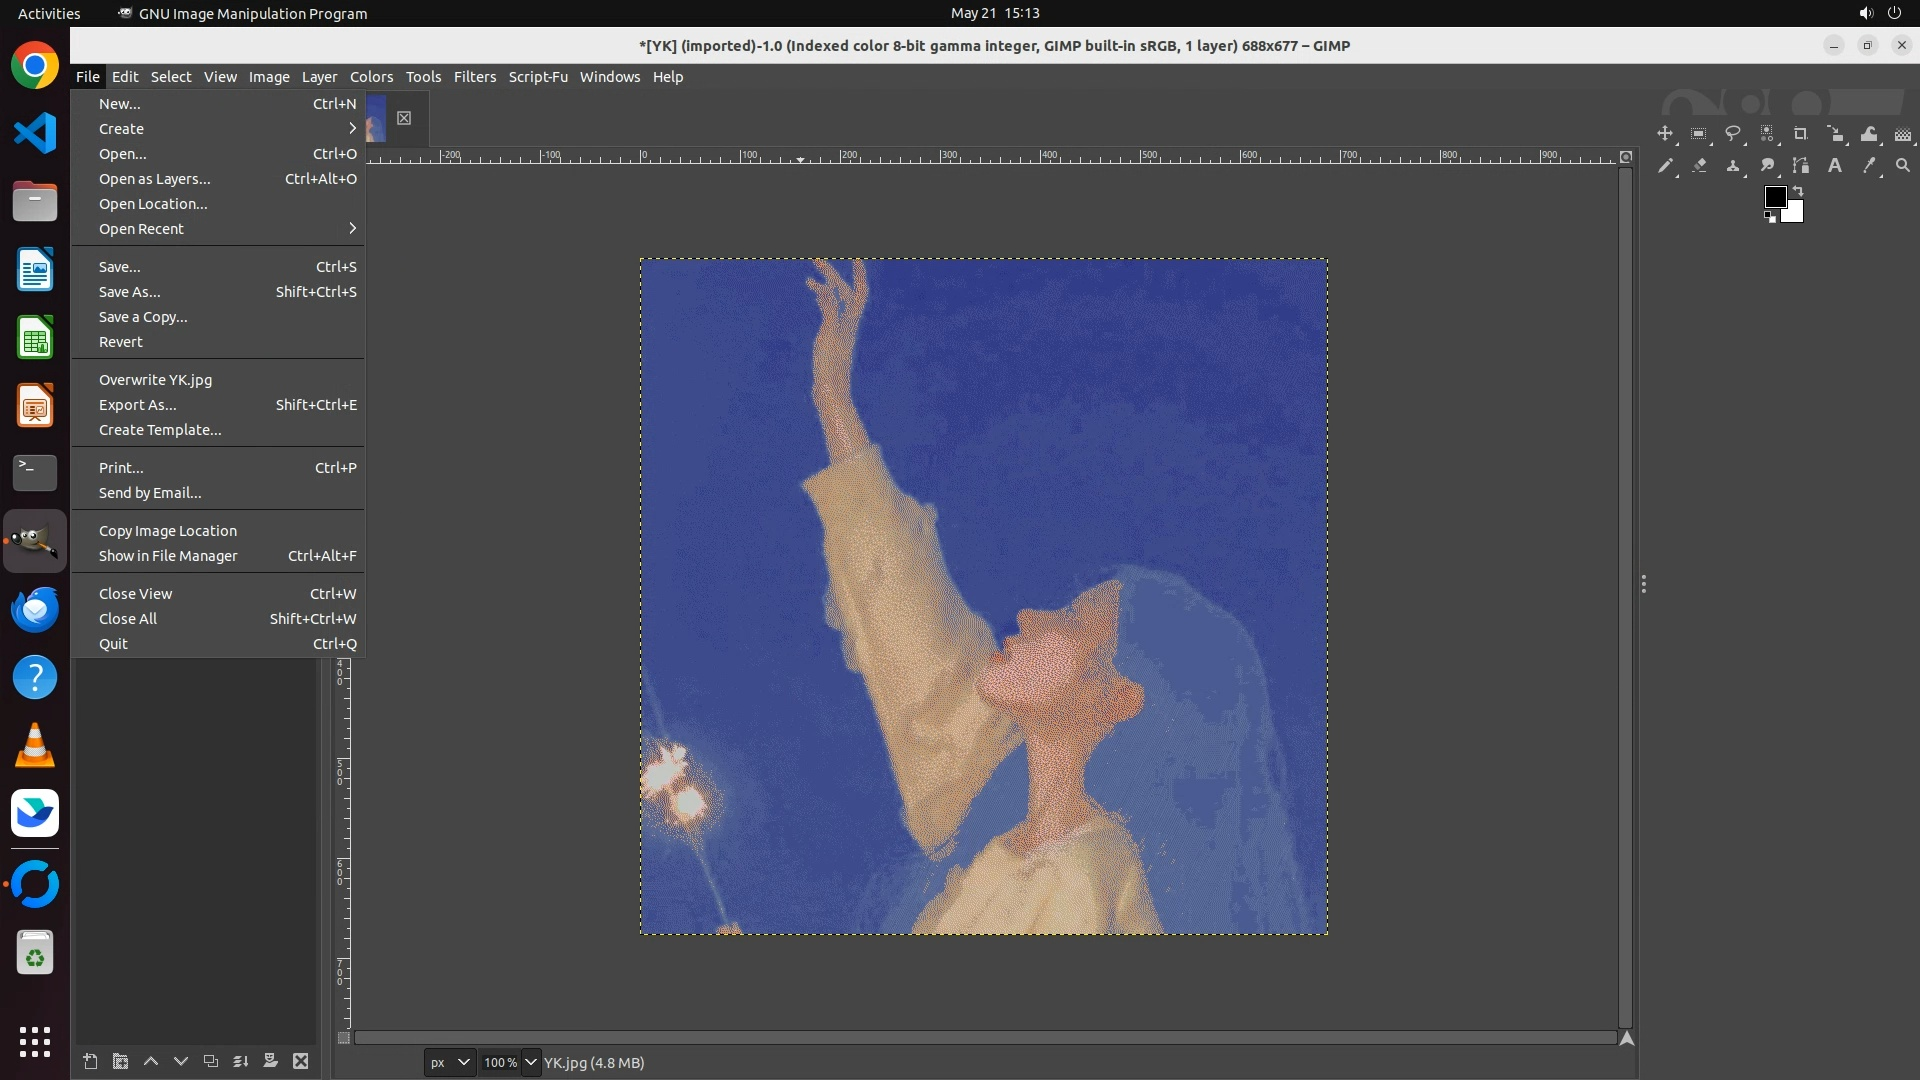Create a new layer from layers panel

click(90, 1062)
